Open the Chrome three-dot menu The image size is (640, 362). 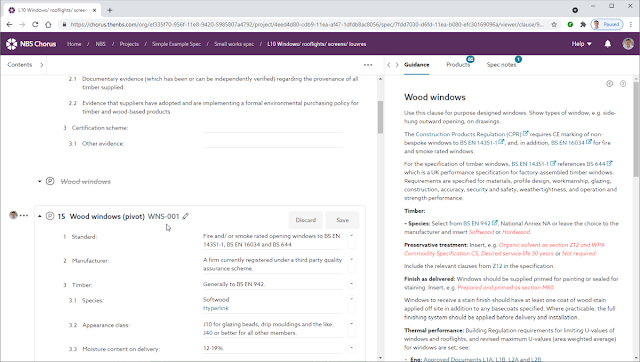pyautogui.click(x=631, y=24)
